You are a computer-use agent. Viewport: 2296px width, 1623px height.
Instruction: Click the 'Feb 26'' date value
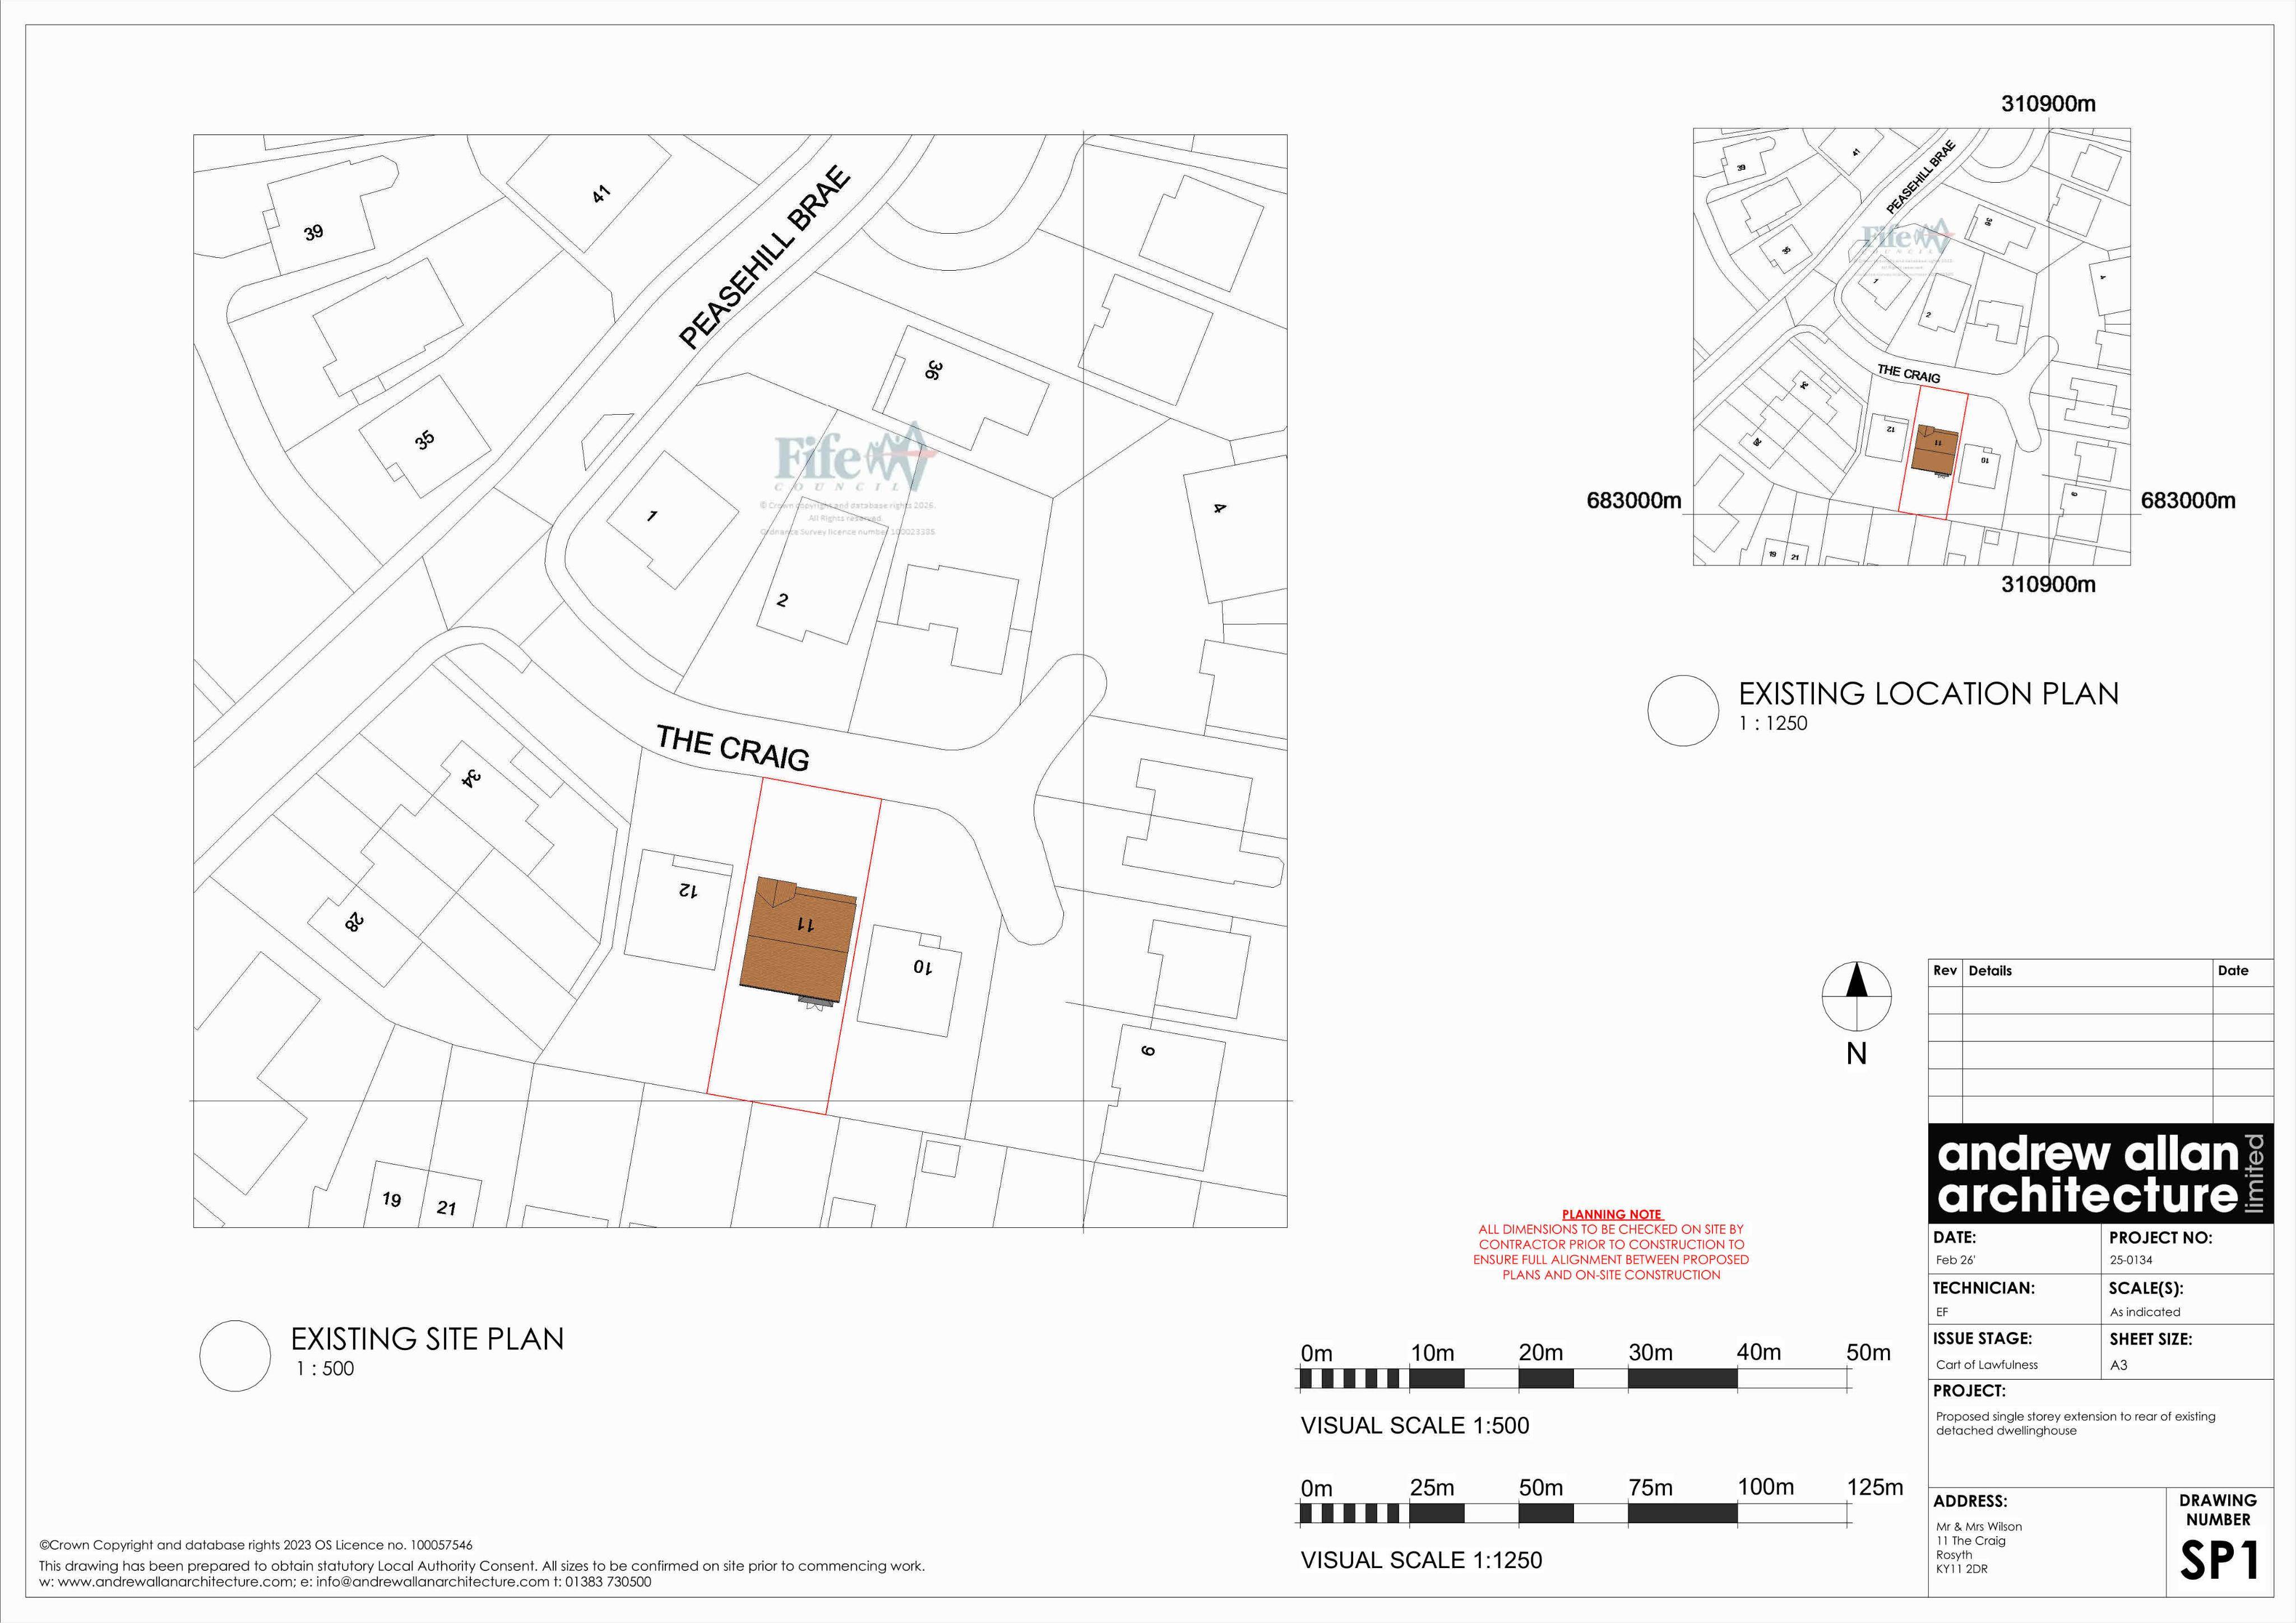coord(1955,1260)
